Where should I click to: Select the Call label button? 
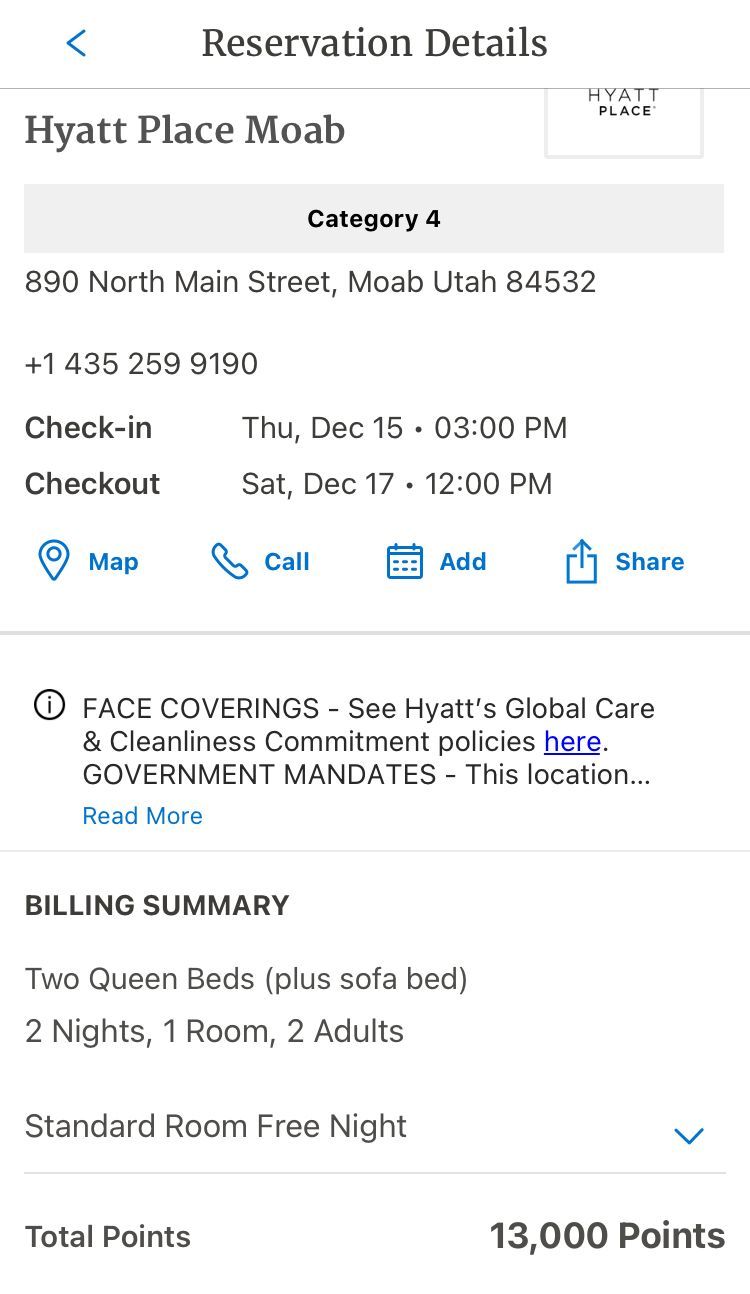(287, 561)
